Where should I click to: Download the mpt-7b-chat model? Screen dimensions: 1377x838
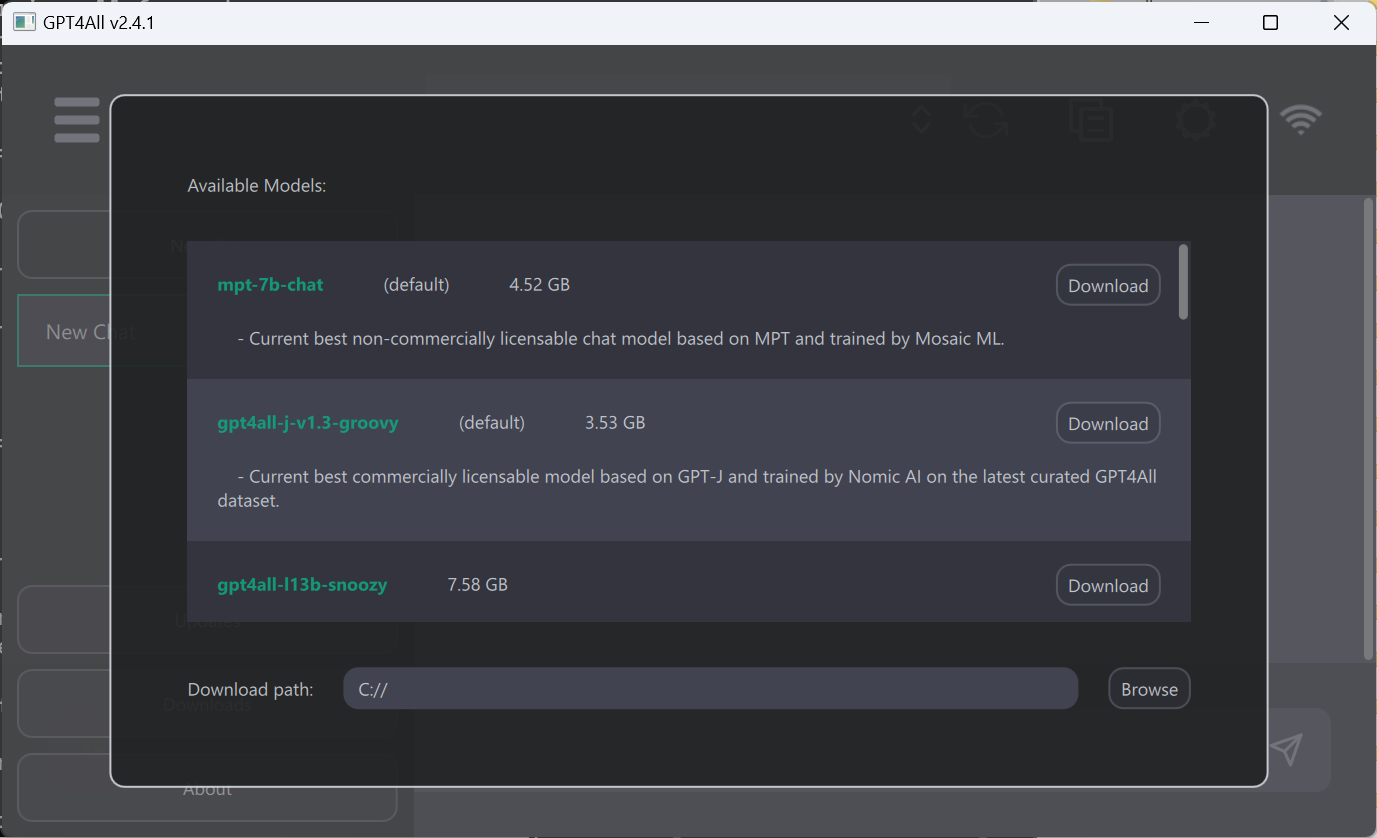pyautogui.click(x=1107, y=284)
